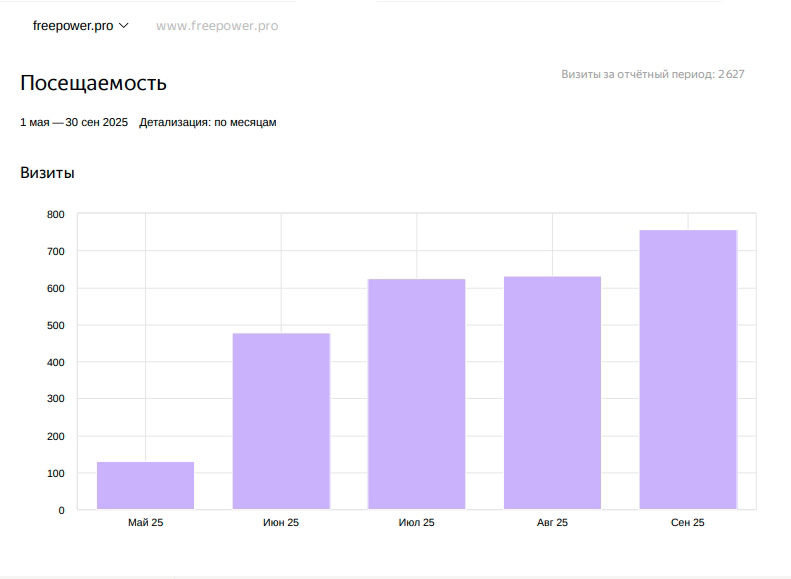791x579 pixels.
Task: Select the Май 25 bar in chart
Action: 145,485
